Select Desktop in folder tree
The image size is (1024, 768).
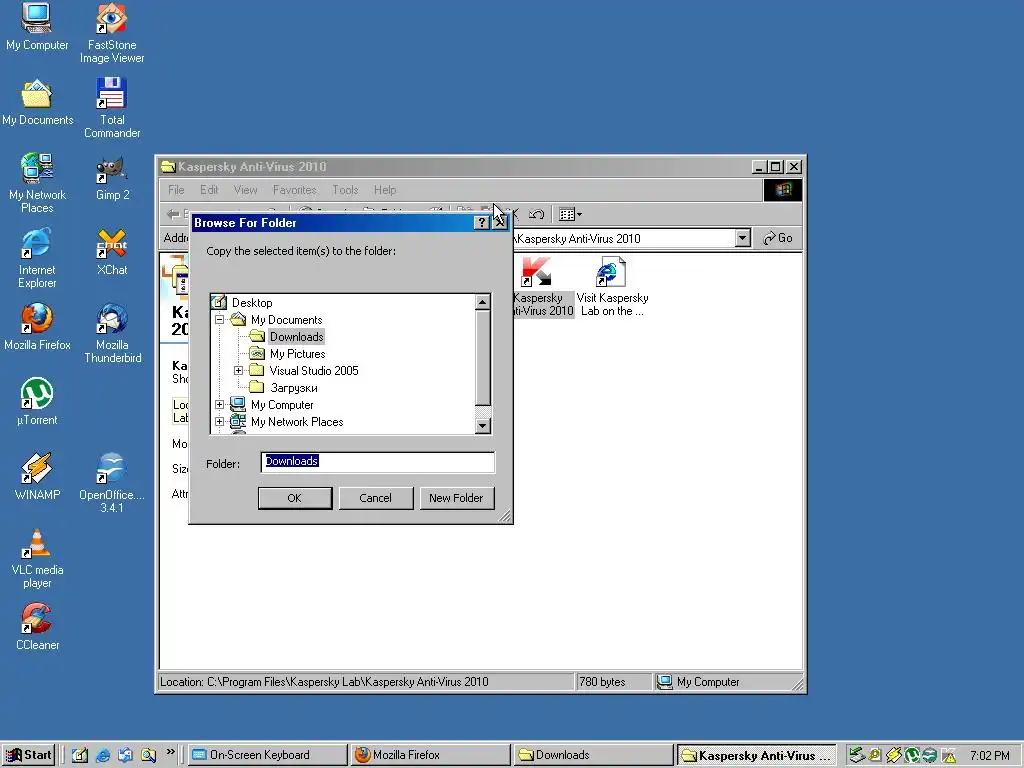click(x=252, y=303)
